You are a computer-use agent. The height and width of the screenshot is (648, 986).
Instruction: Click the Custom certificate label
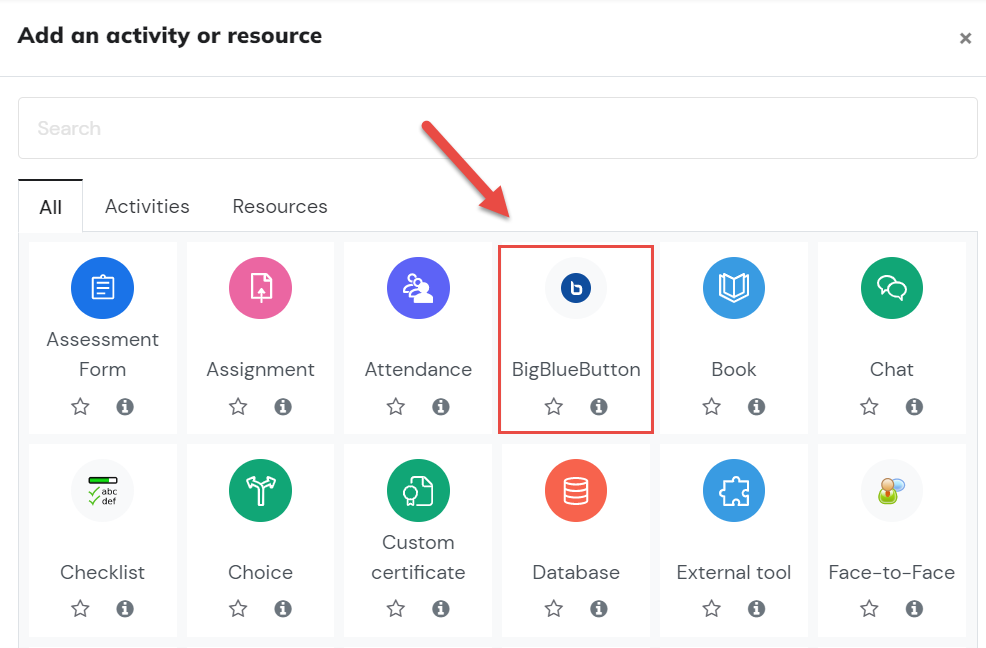[x=418, y=557]
